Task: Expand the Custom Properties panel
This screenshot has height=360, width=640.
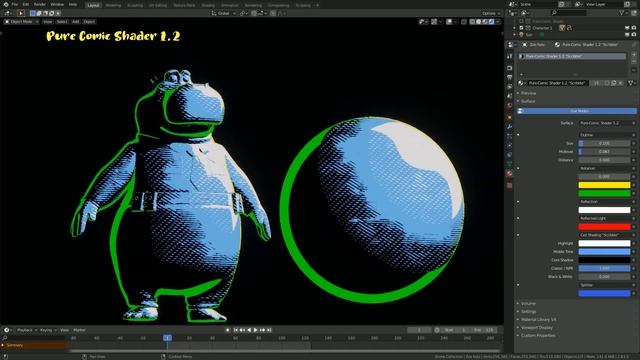Action: 538,336
